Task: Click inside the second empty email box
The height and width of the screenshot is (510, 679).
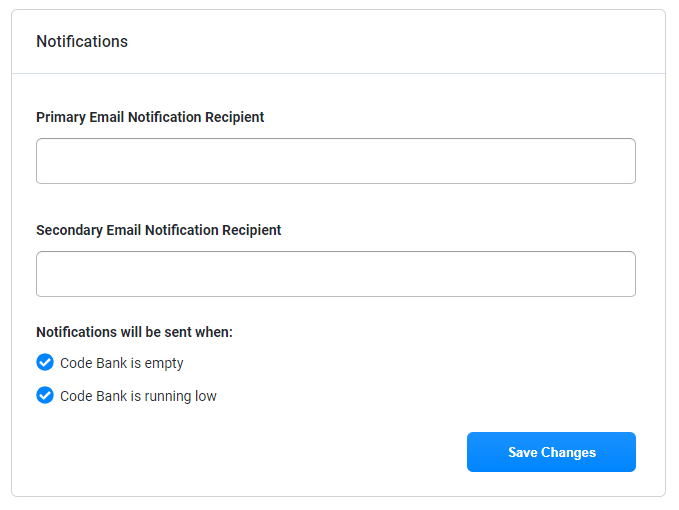Action: pyautogui.click(x=336, y=274)
